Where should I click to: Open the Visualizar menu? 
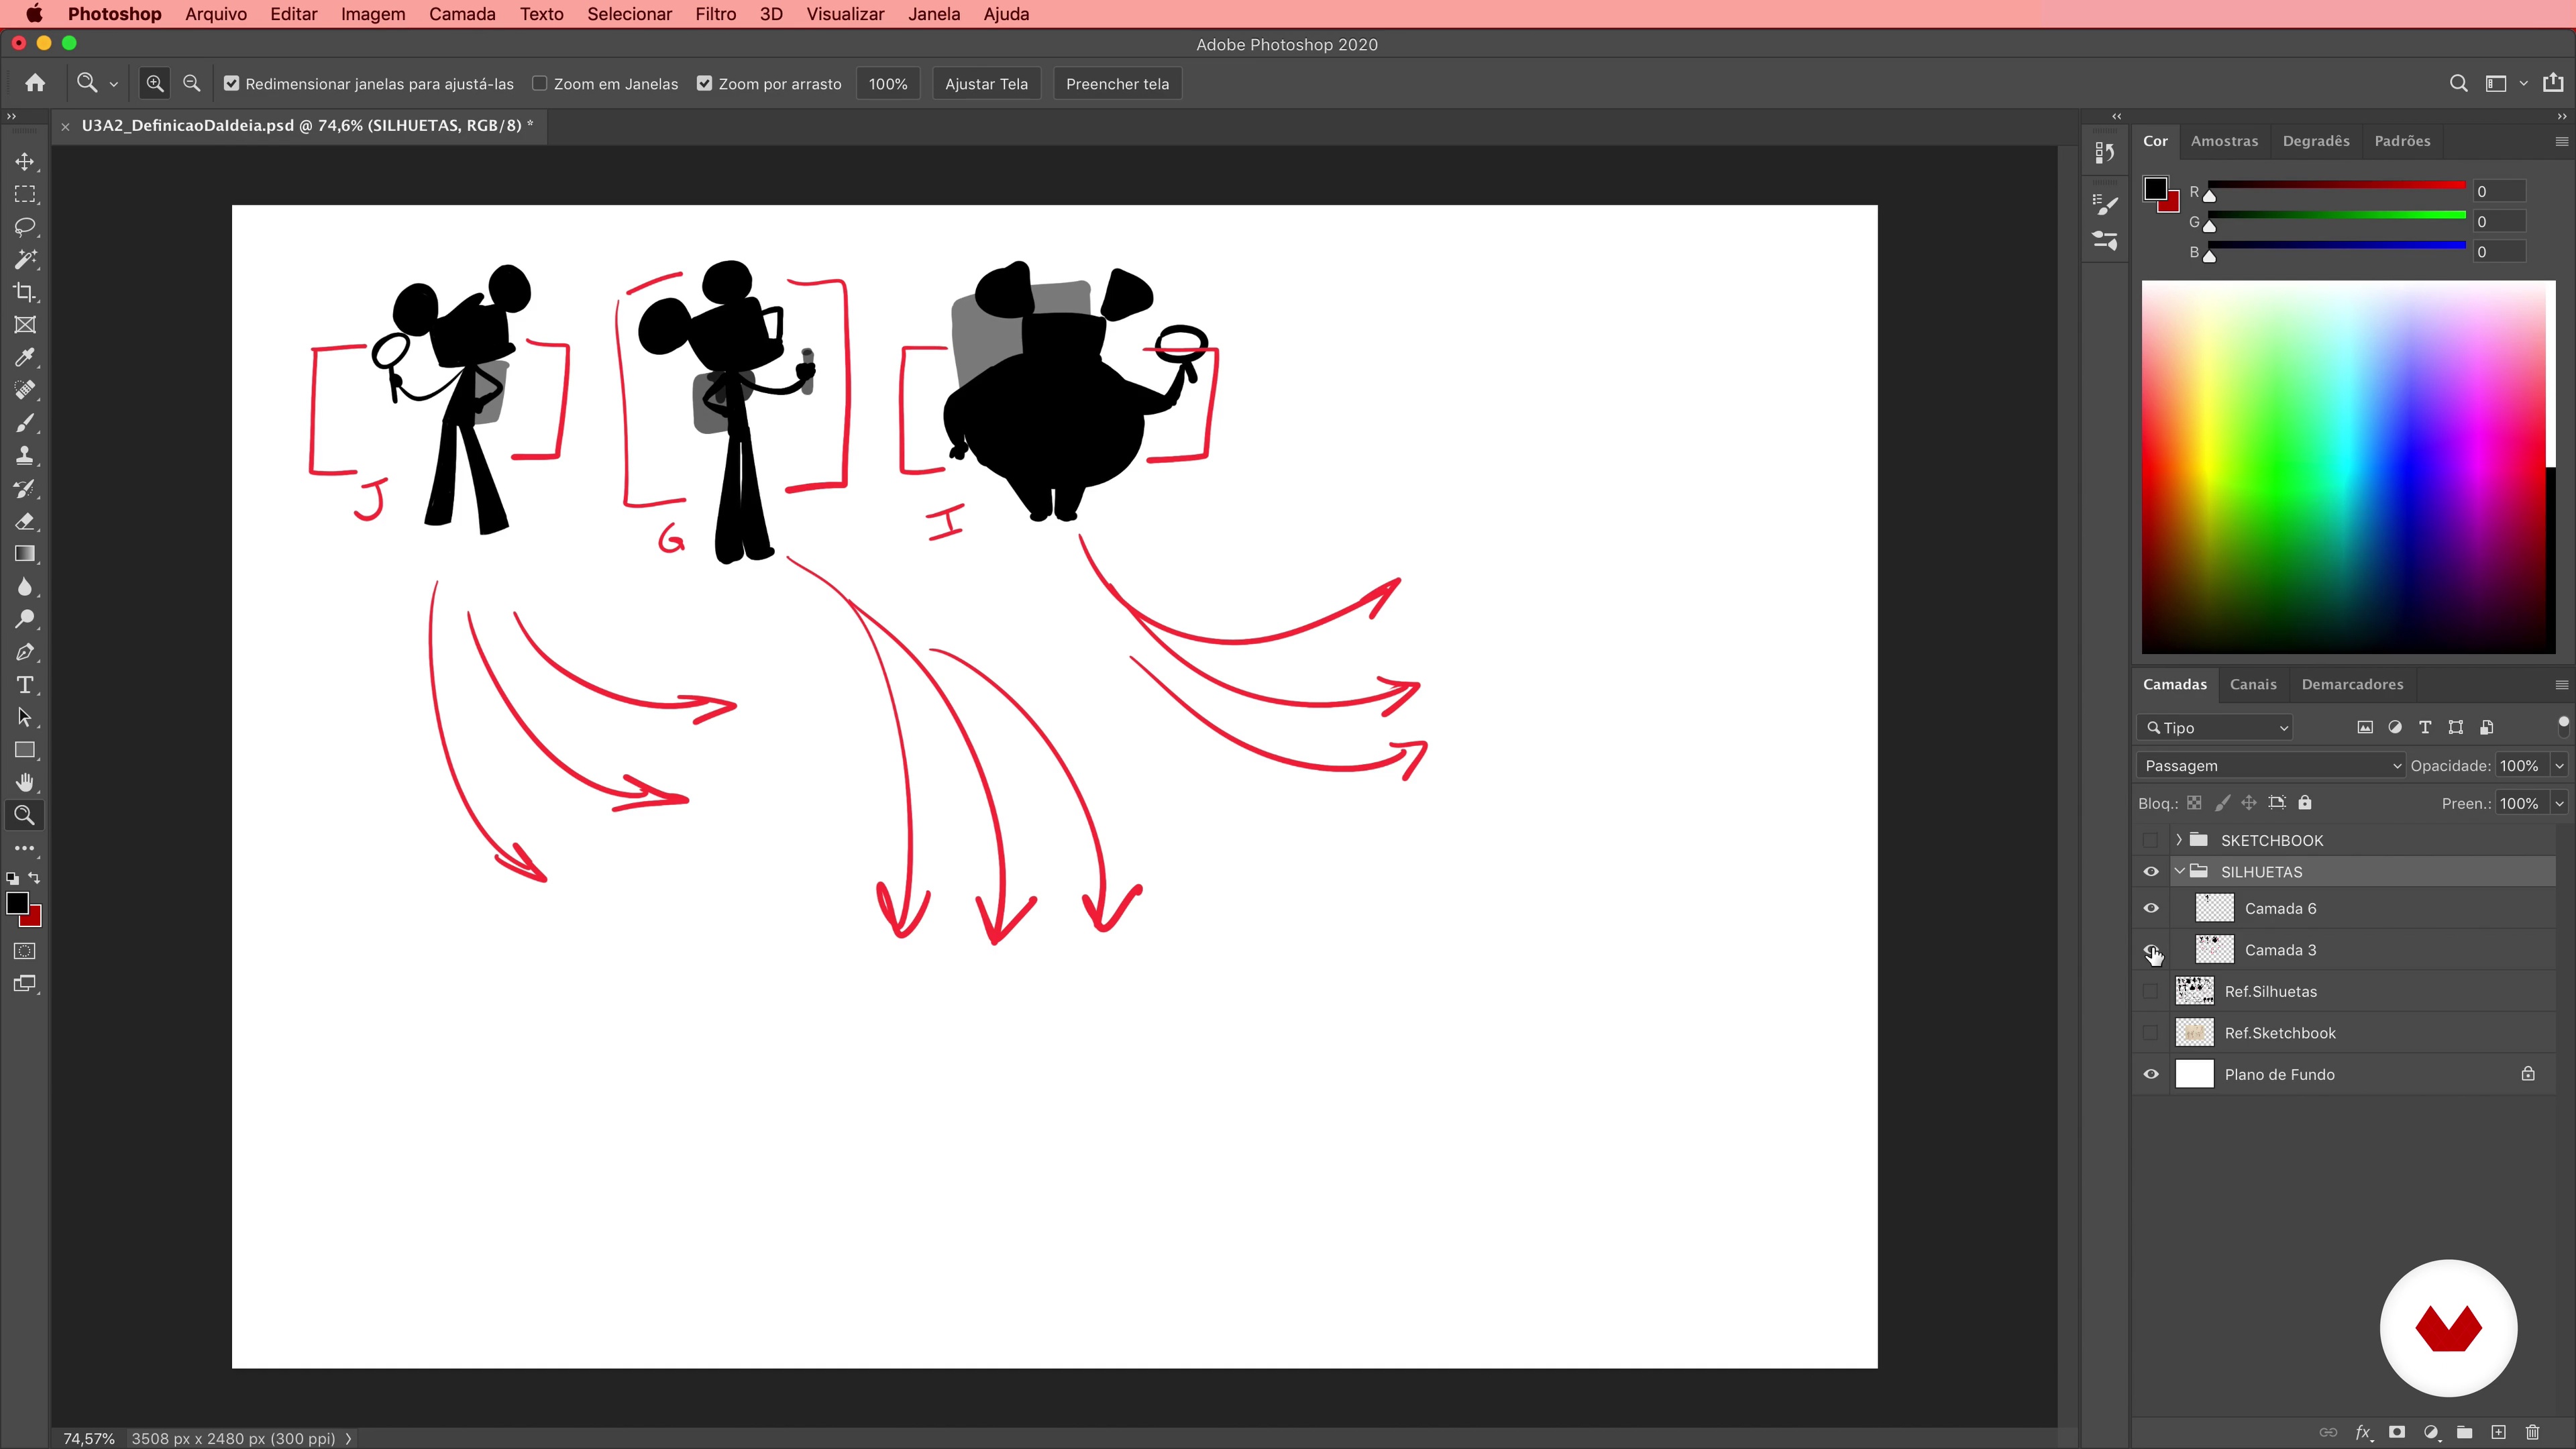coord(845,14)
